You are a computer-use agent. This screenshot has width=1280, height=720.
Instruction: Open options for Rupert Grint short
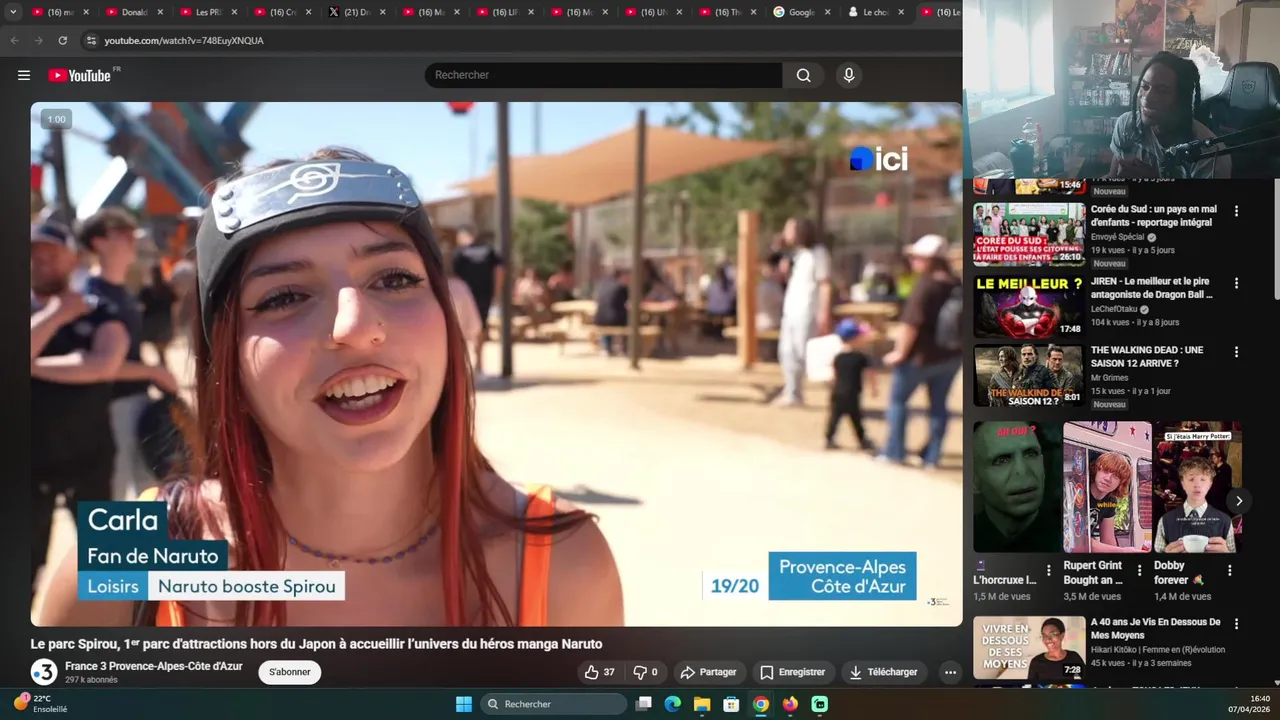tap(1139, 571)
